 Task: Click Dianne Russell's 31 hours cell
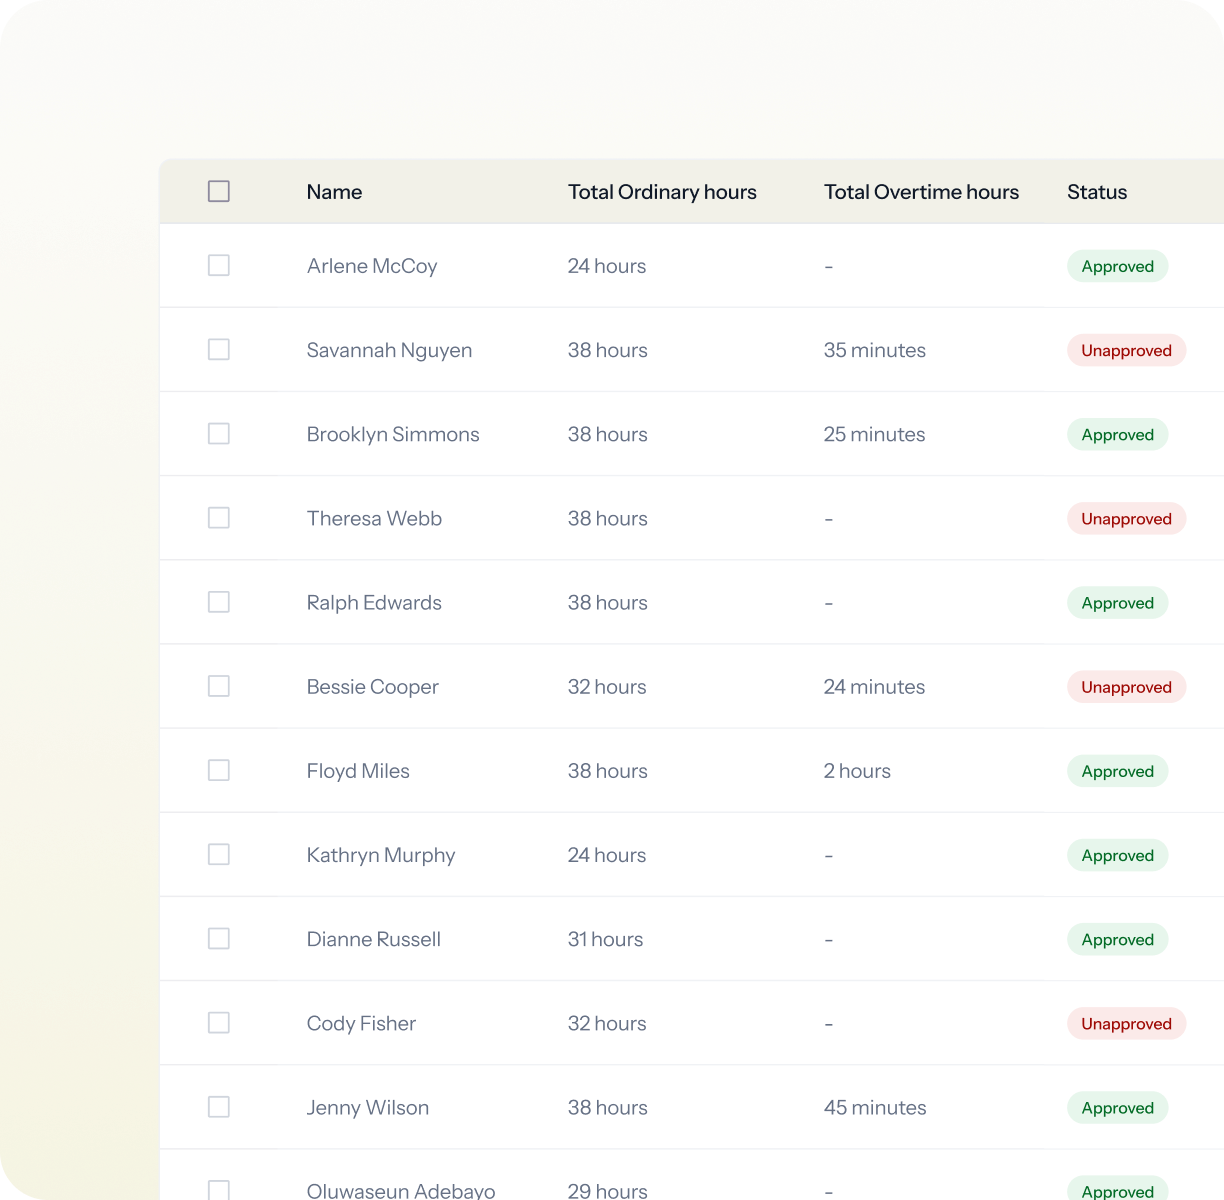(605, 939)
